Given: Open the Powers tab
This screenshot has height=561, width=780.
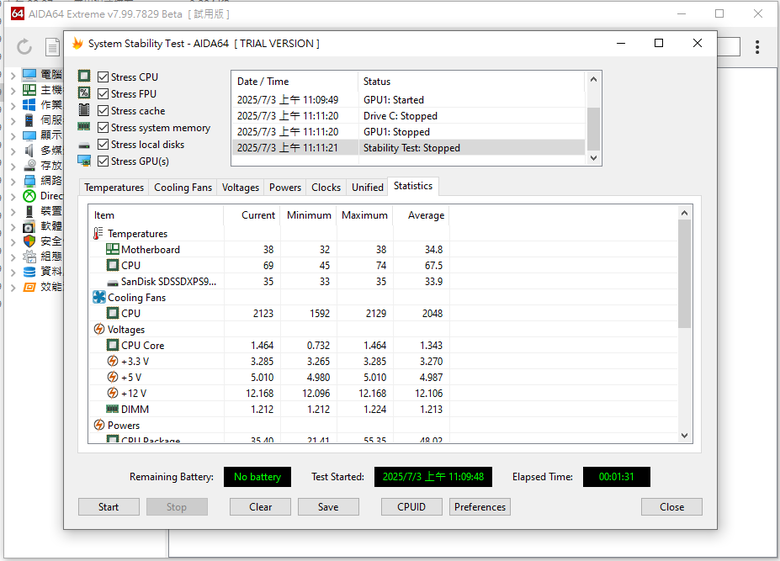Looking at the screenshot, I should (285, 187).
